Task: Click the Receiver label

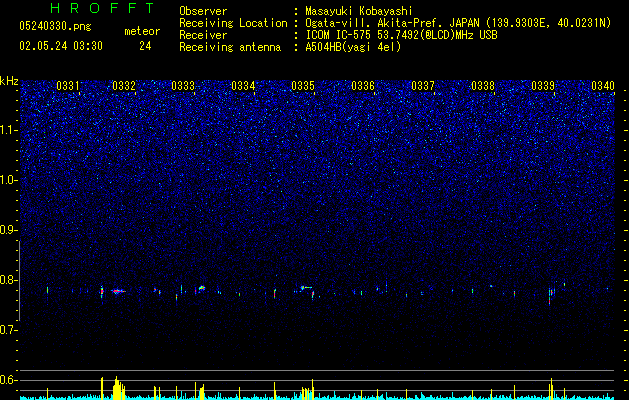Action: tap(203, 35)
